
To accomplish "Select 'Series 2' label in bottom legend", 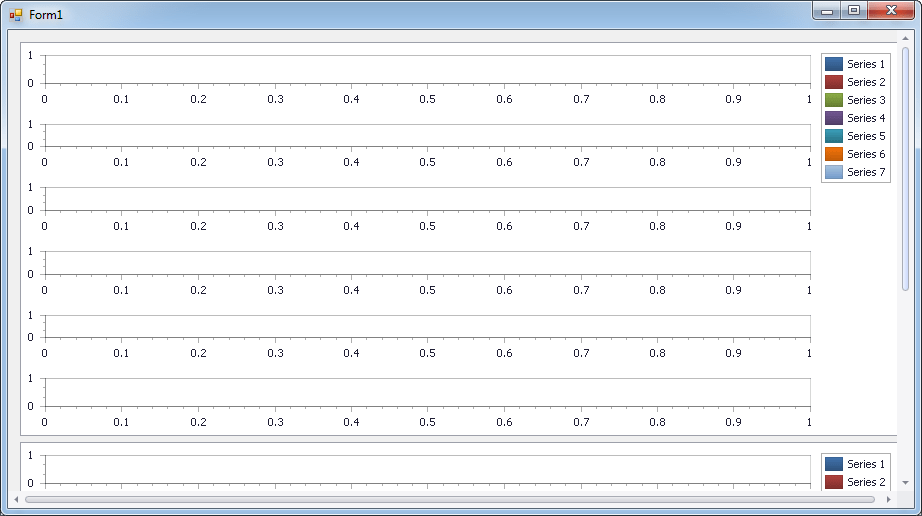I will click(x=866, y=482).
